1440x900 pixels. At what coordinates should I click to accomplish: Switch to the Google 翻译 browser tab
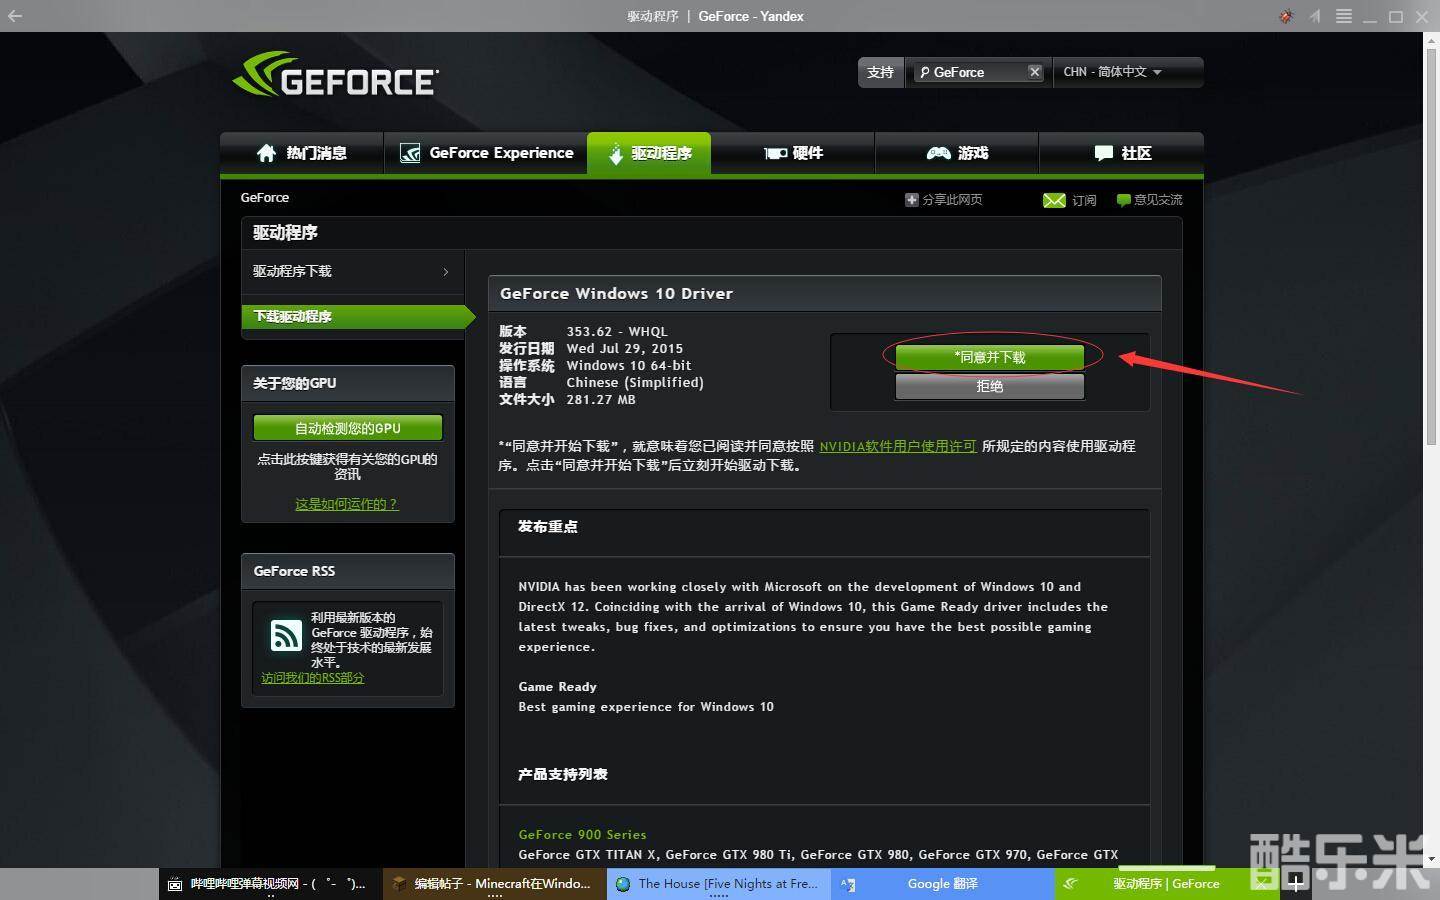click(942, 884)
